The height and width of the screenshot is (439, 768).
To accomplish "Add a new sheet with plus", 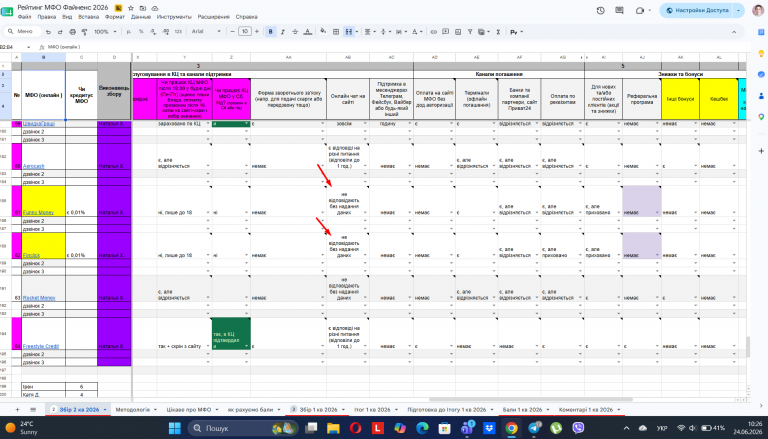I will coord(17,410).
